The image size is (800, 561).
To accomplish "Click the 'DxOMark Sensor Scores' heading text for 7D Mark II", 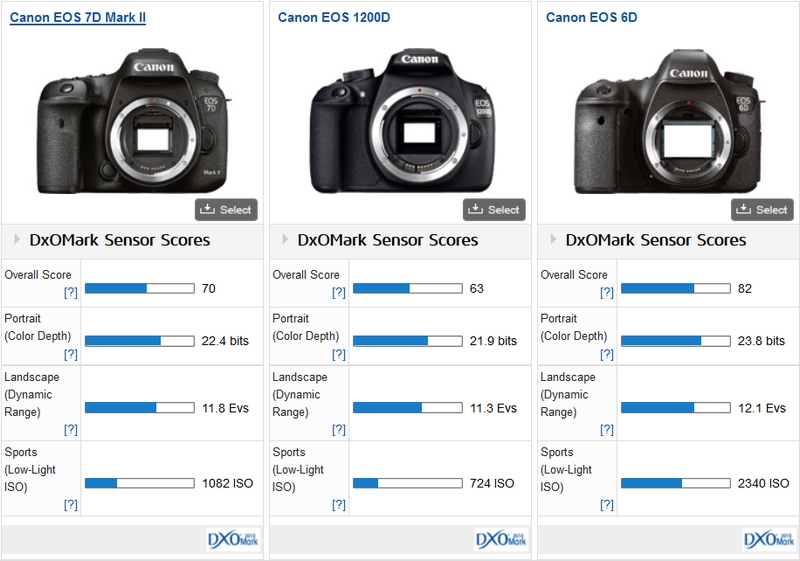I will coord(119,240).
